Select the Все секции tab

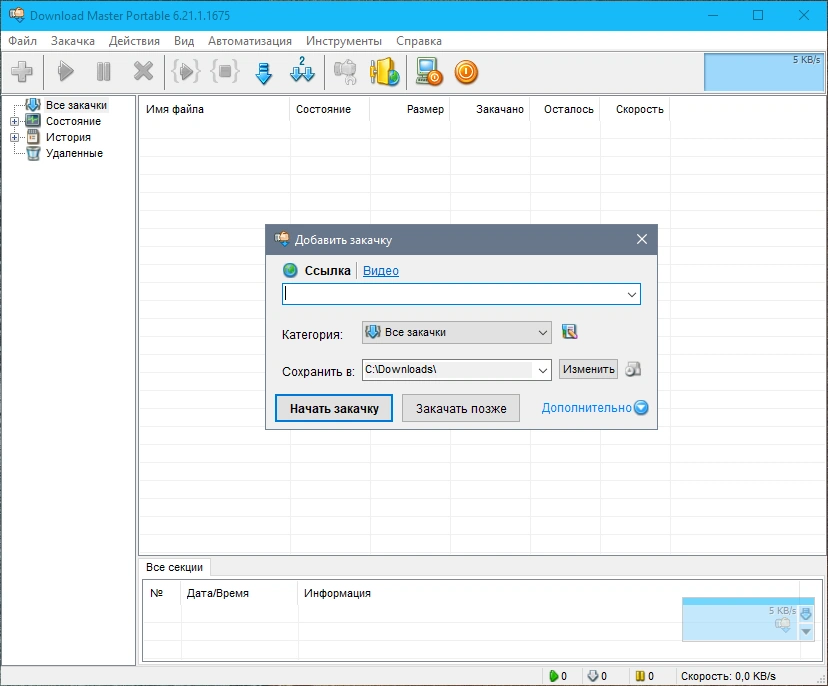pyautogui.click(x=174, y=567)
